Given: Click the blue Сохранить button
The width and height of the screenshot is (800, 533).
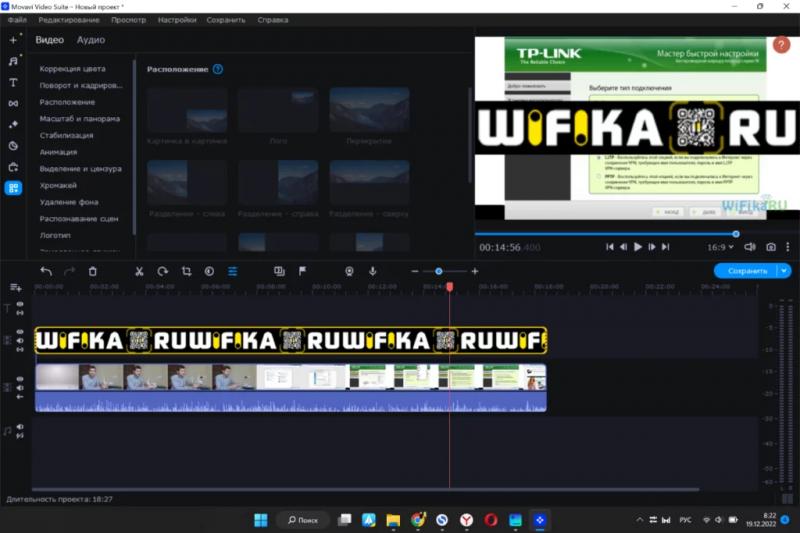Looking at the screenshot, I should [746, 271].
